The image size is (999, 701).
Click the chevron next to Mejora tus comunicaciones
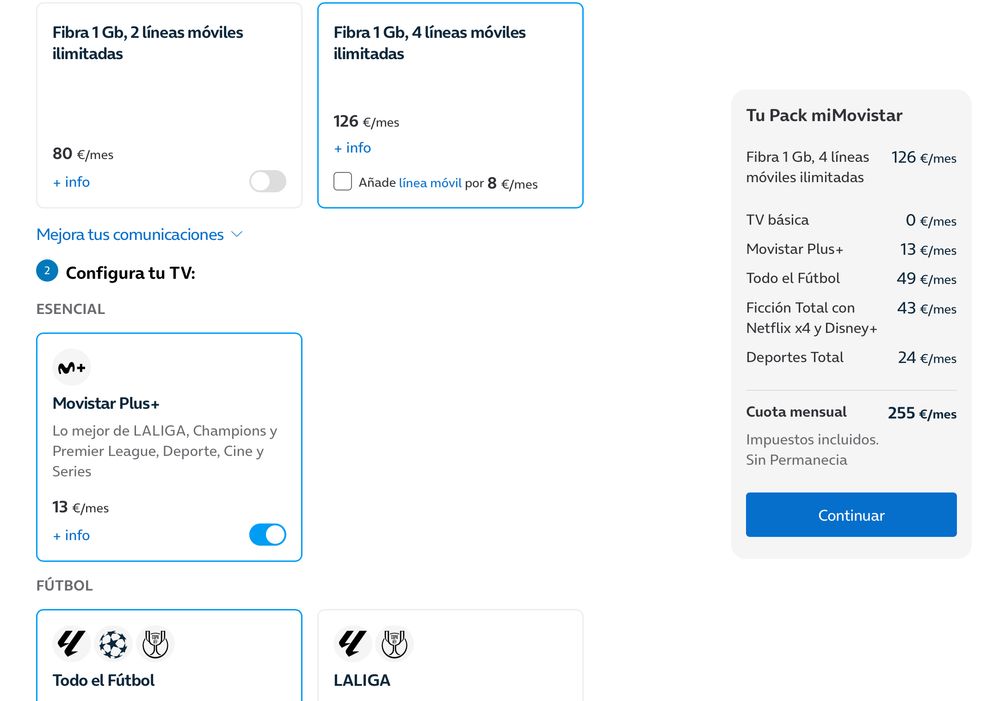click(237, 234)
